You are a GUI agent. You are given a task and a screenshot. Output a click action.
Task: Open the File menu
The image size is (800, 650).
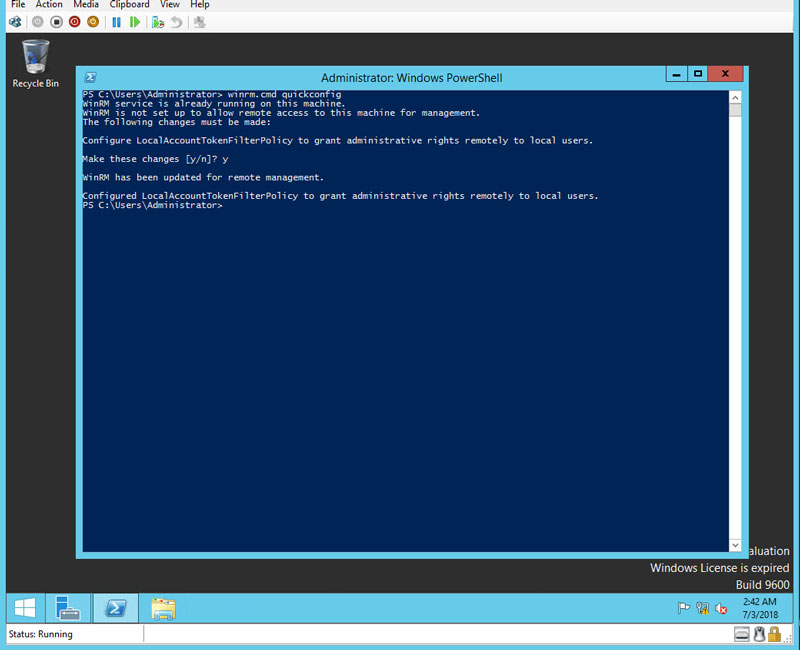click(x=17, y=5)
